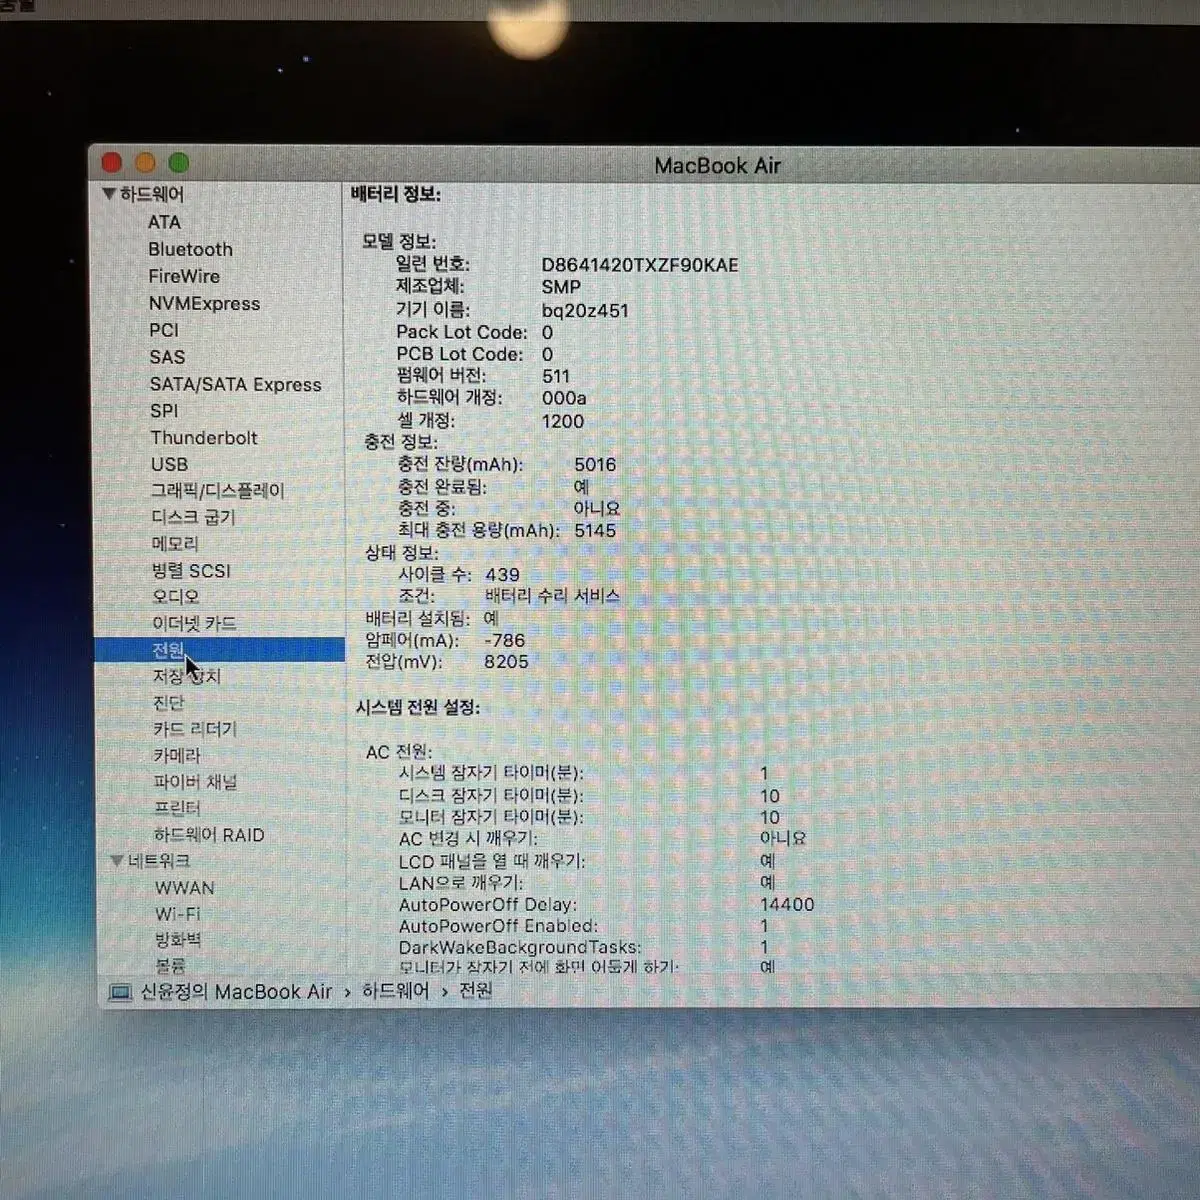Close window with red button

(x=112, y=163)
